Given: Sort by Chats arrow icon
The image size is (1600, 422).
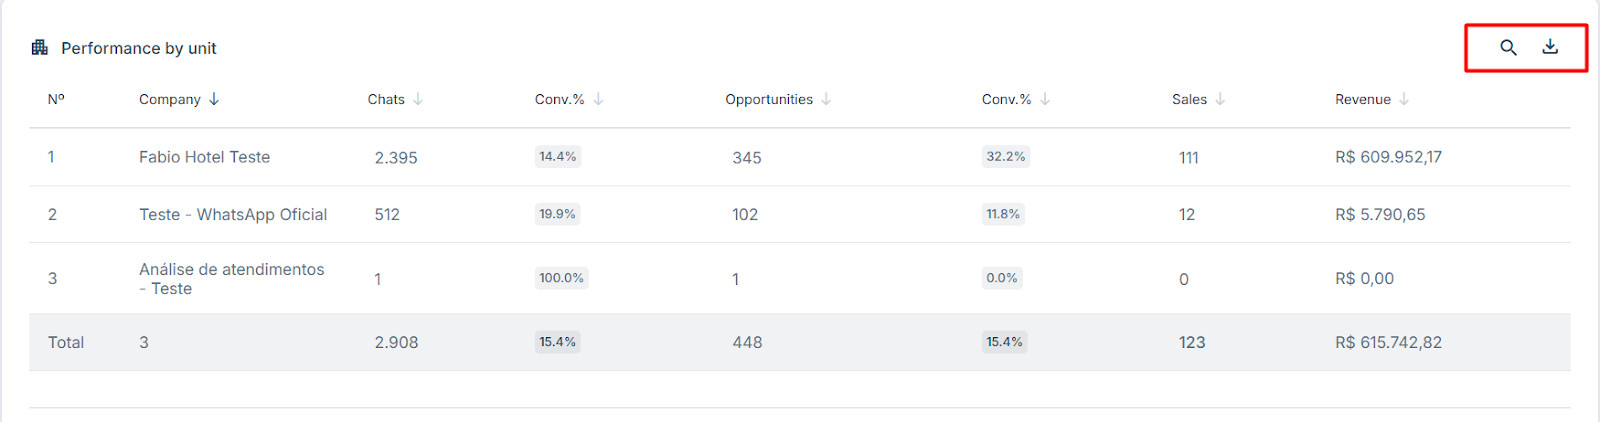Looking at the screenshot, I should tap(418, 99).
